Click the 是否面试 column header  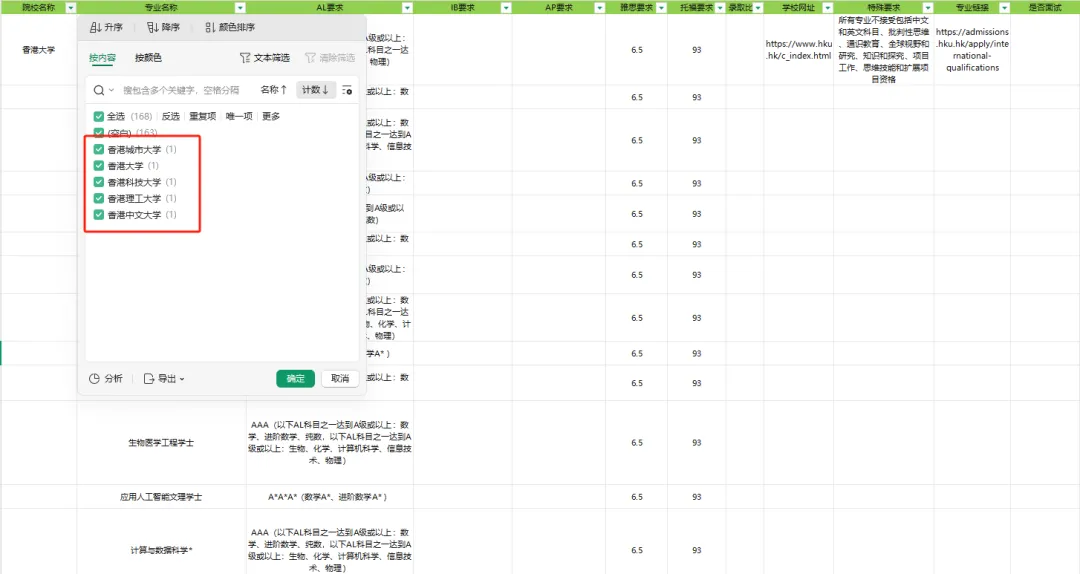click(x=1044, y=8)
